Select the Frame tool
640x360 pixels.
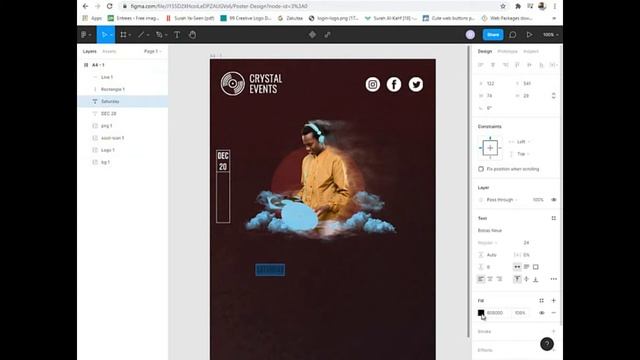pyautogui.click(x=123, y=35)
